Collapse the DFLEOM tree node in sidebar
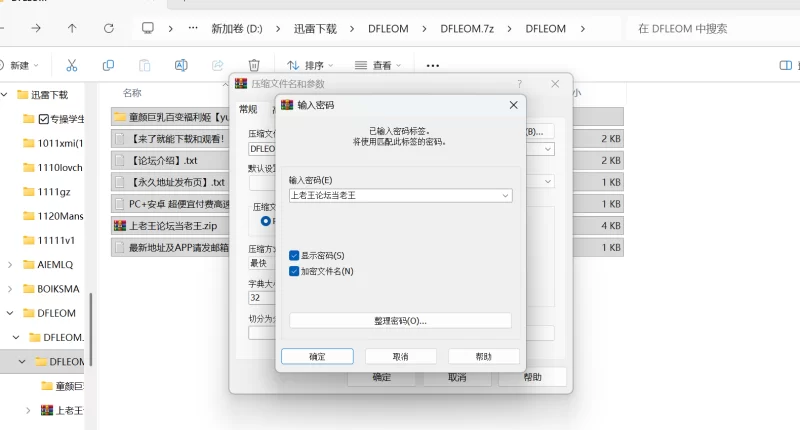 (10, 313)
